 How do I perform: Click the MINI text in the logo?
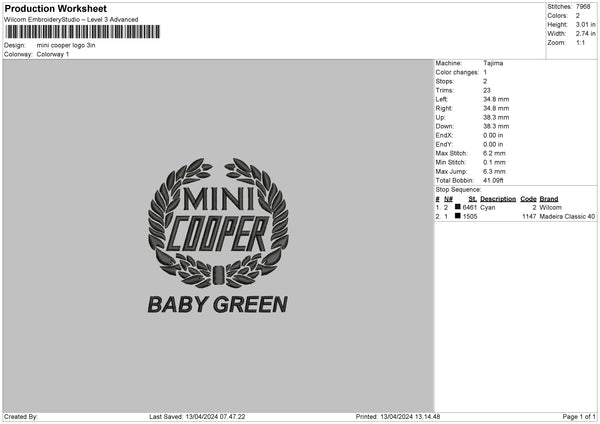pyautogui.click(x=218, y=199)
